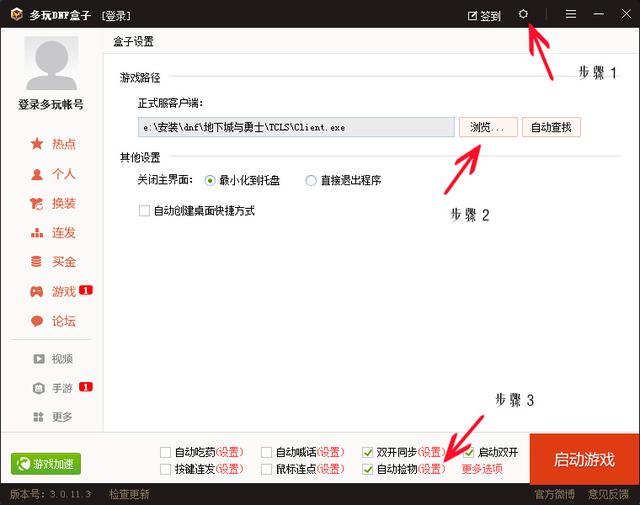Enable the 鼠标连点 checkbox
This screenshot has width=640, height=505.
click(x=267, y=469)
